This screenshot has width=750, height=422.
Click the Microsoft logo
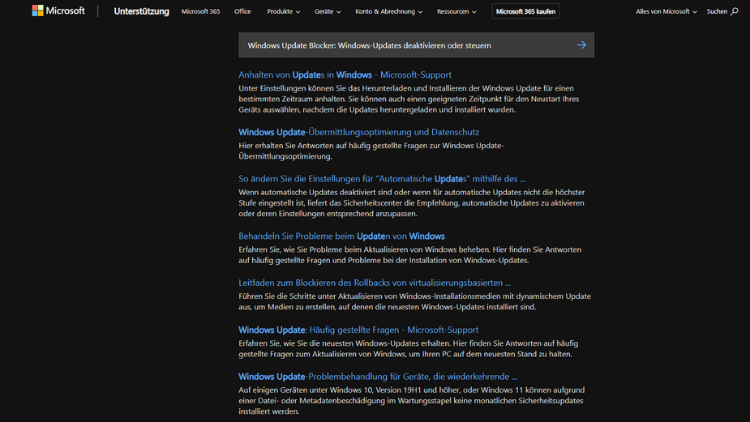(x=58, y=11)
